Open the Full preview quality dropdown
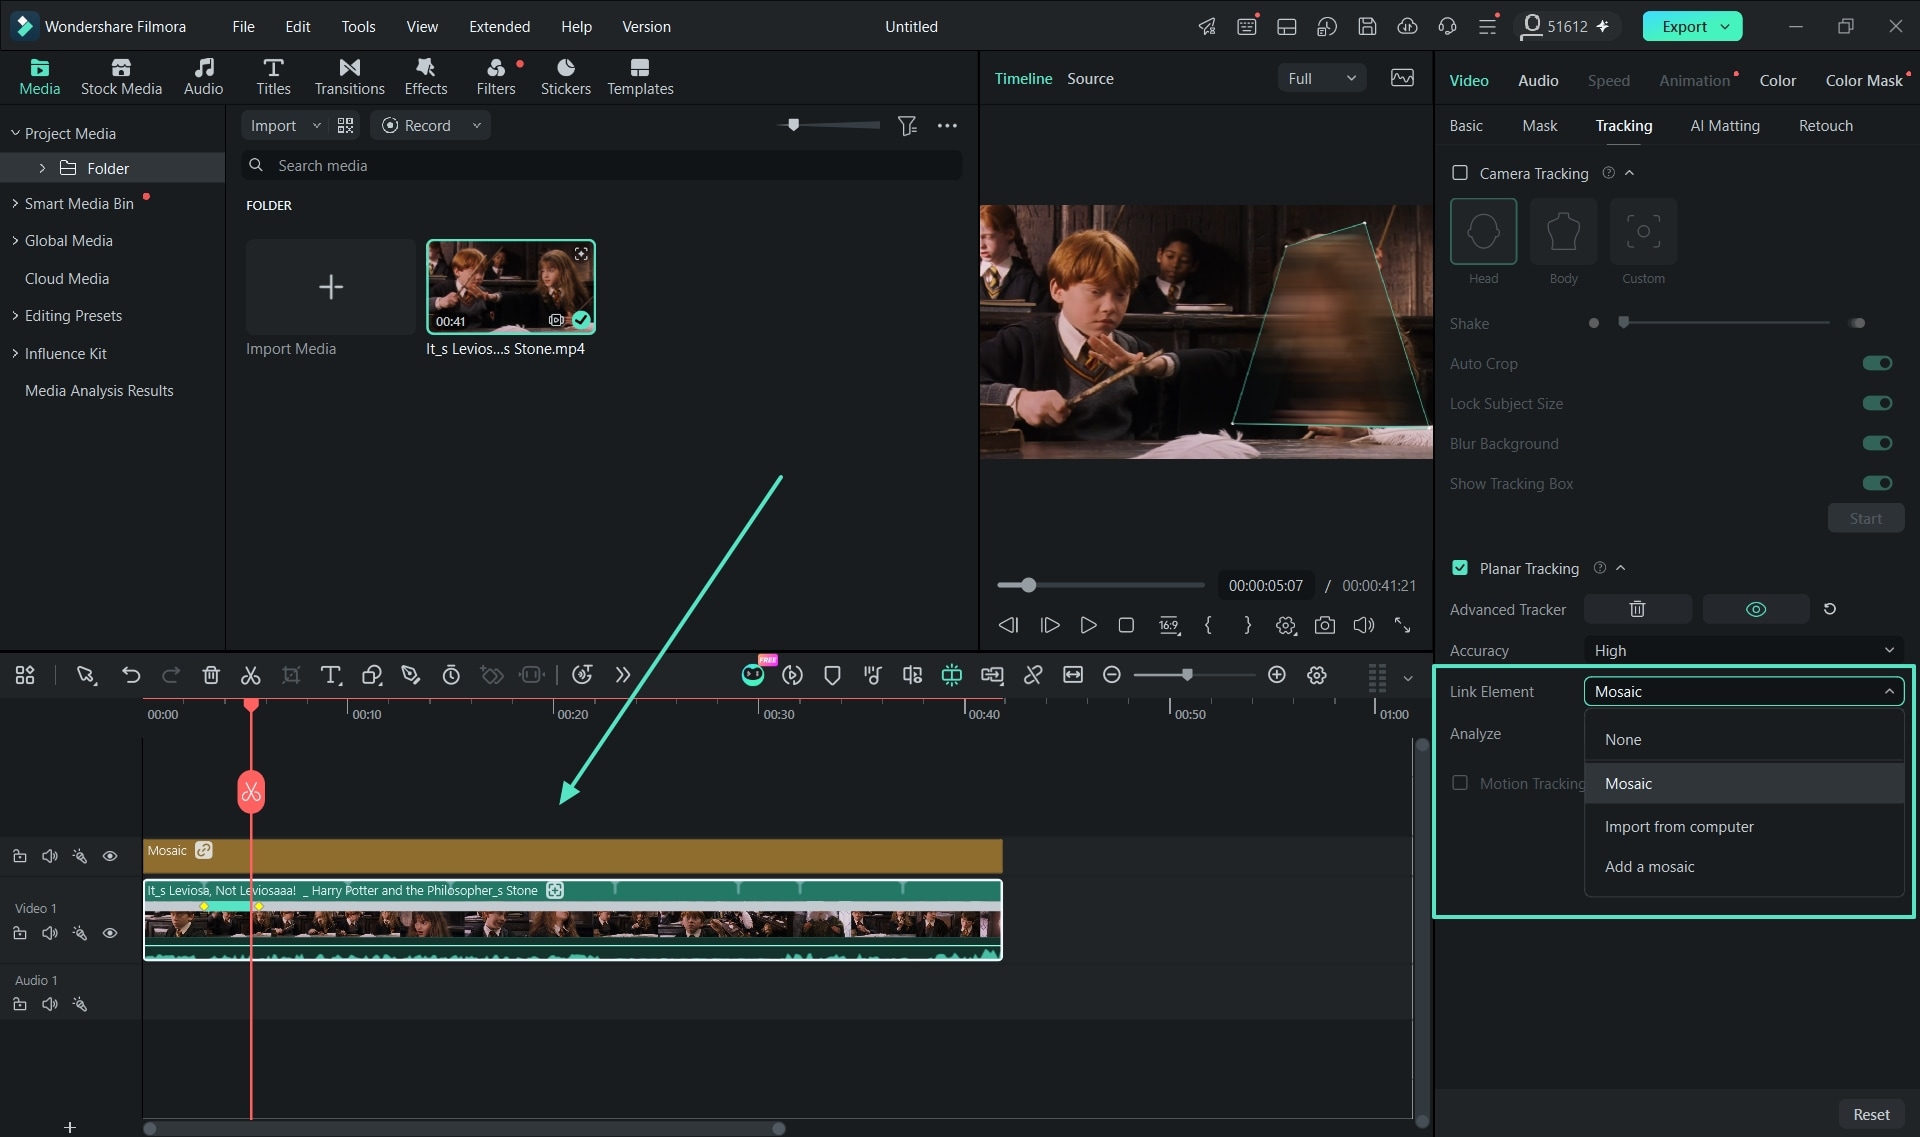1920x1137 pixels. pyautogui.click(x=1321, y=78)
